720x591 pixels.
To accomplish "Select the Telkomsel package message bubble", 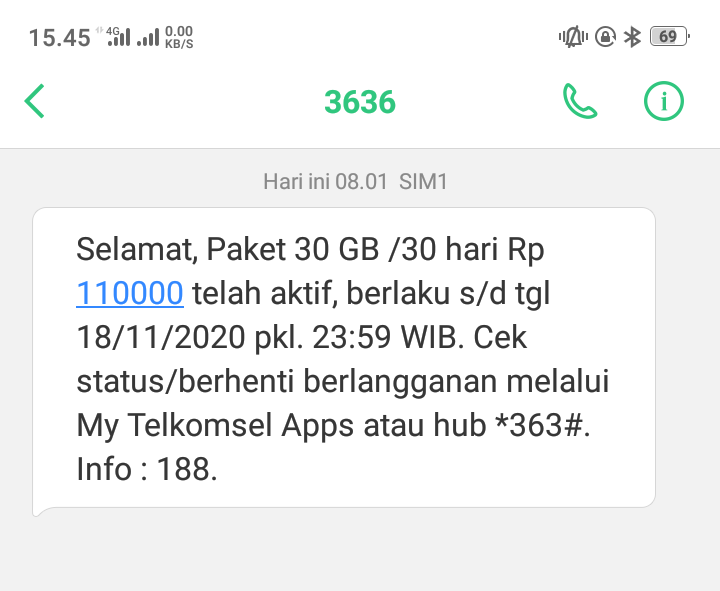I will coord(344,359).
